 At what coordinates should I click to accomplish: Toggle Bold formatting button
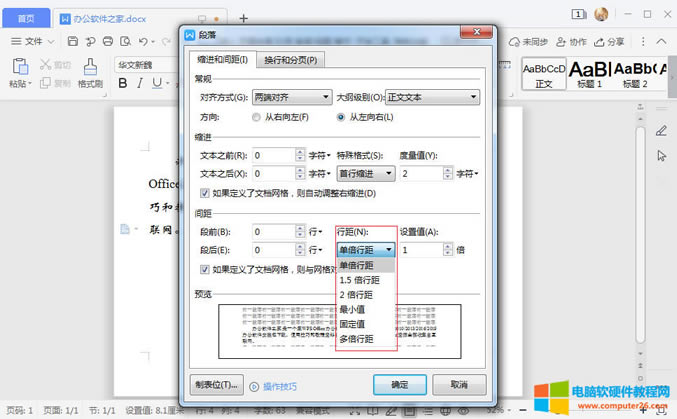click(124, 83)
